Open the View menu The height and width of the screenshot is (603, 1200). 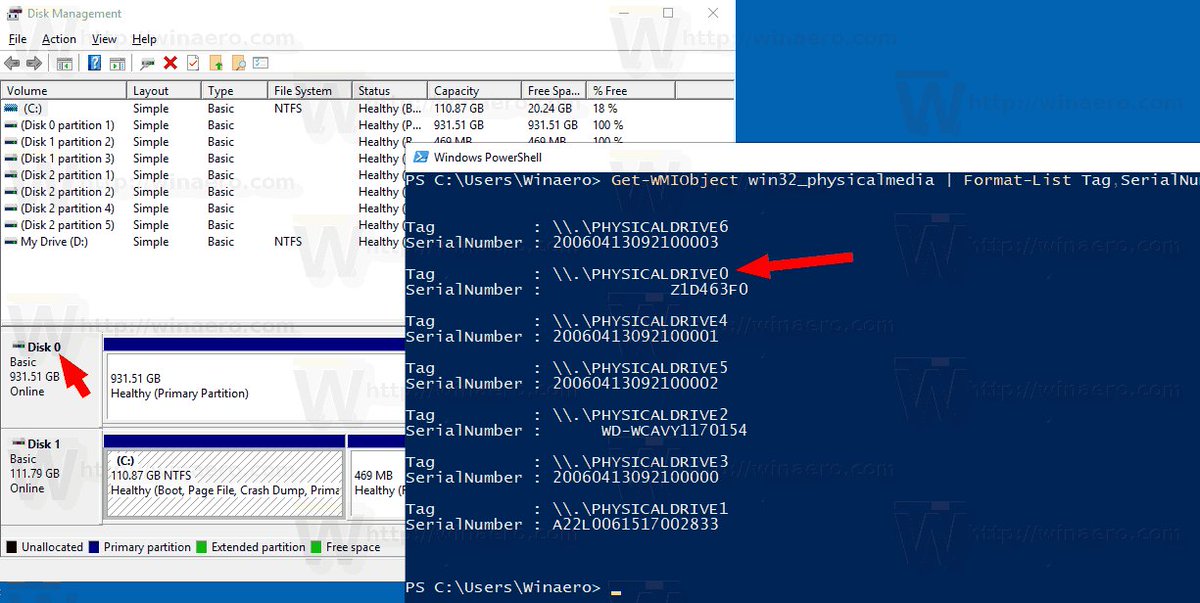[x=104, y=39]
